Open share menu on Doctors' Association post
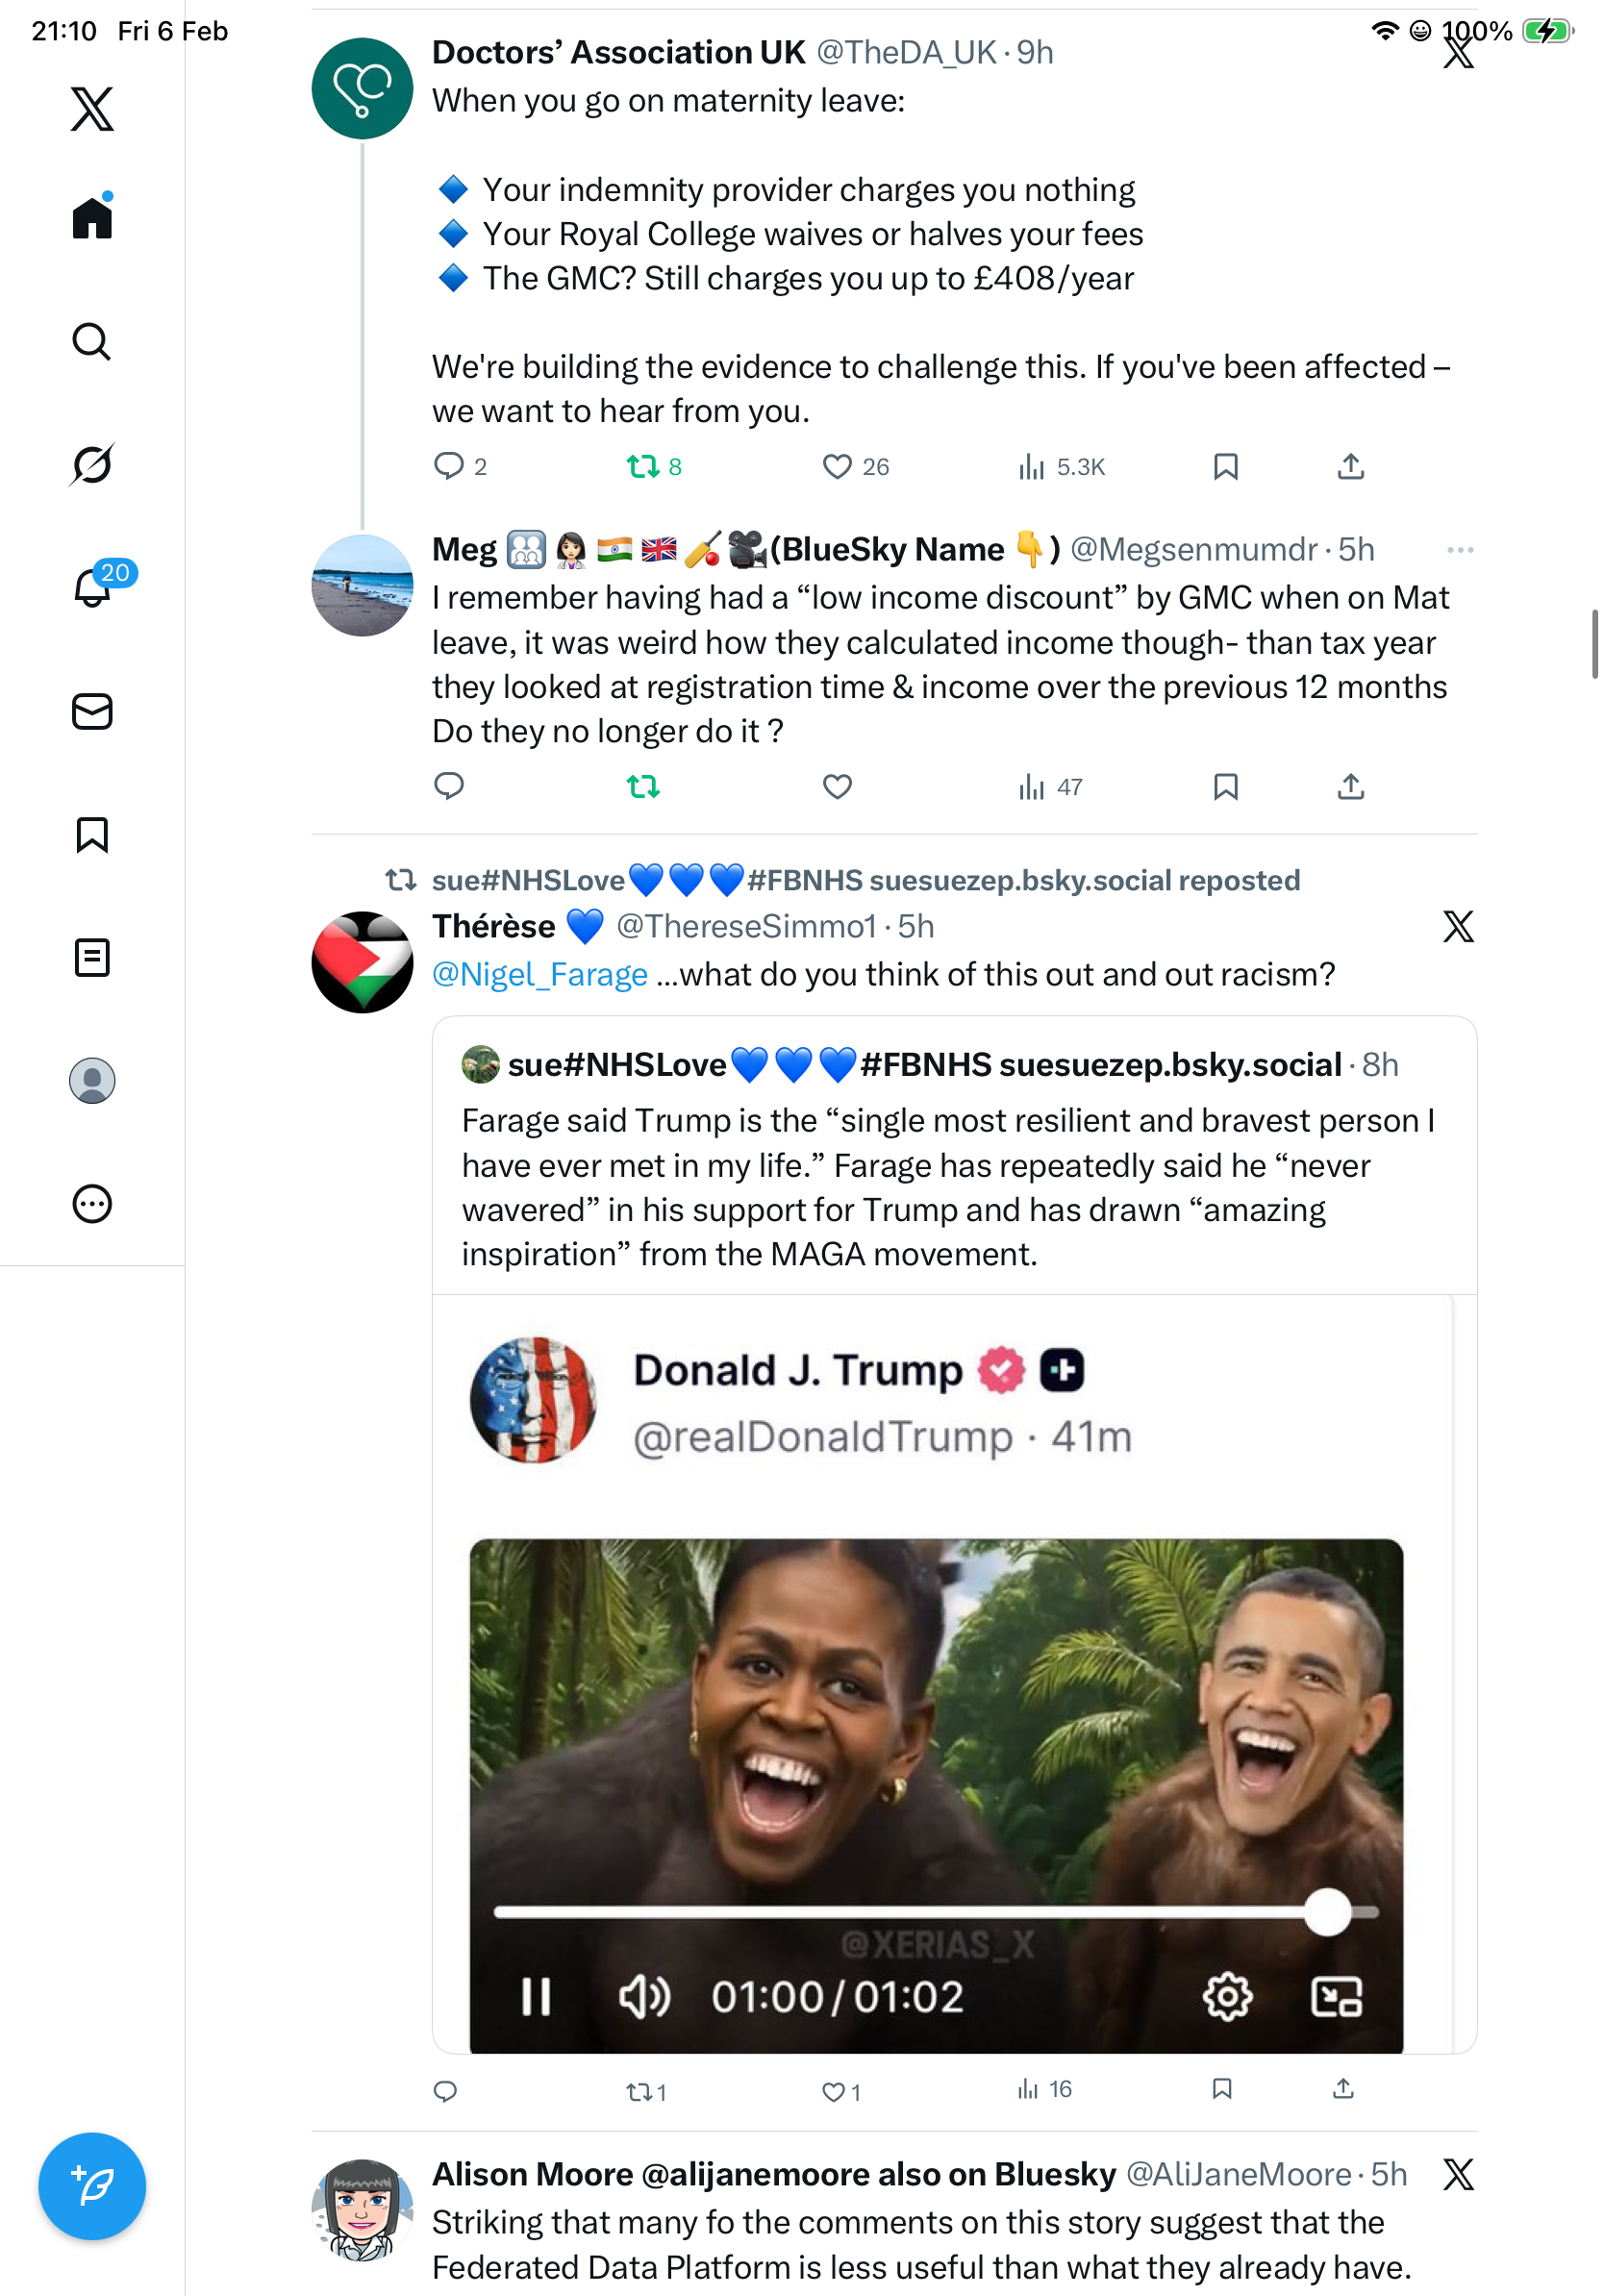This screenshot has height=2296, width=1604. point(1350,466)
